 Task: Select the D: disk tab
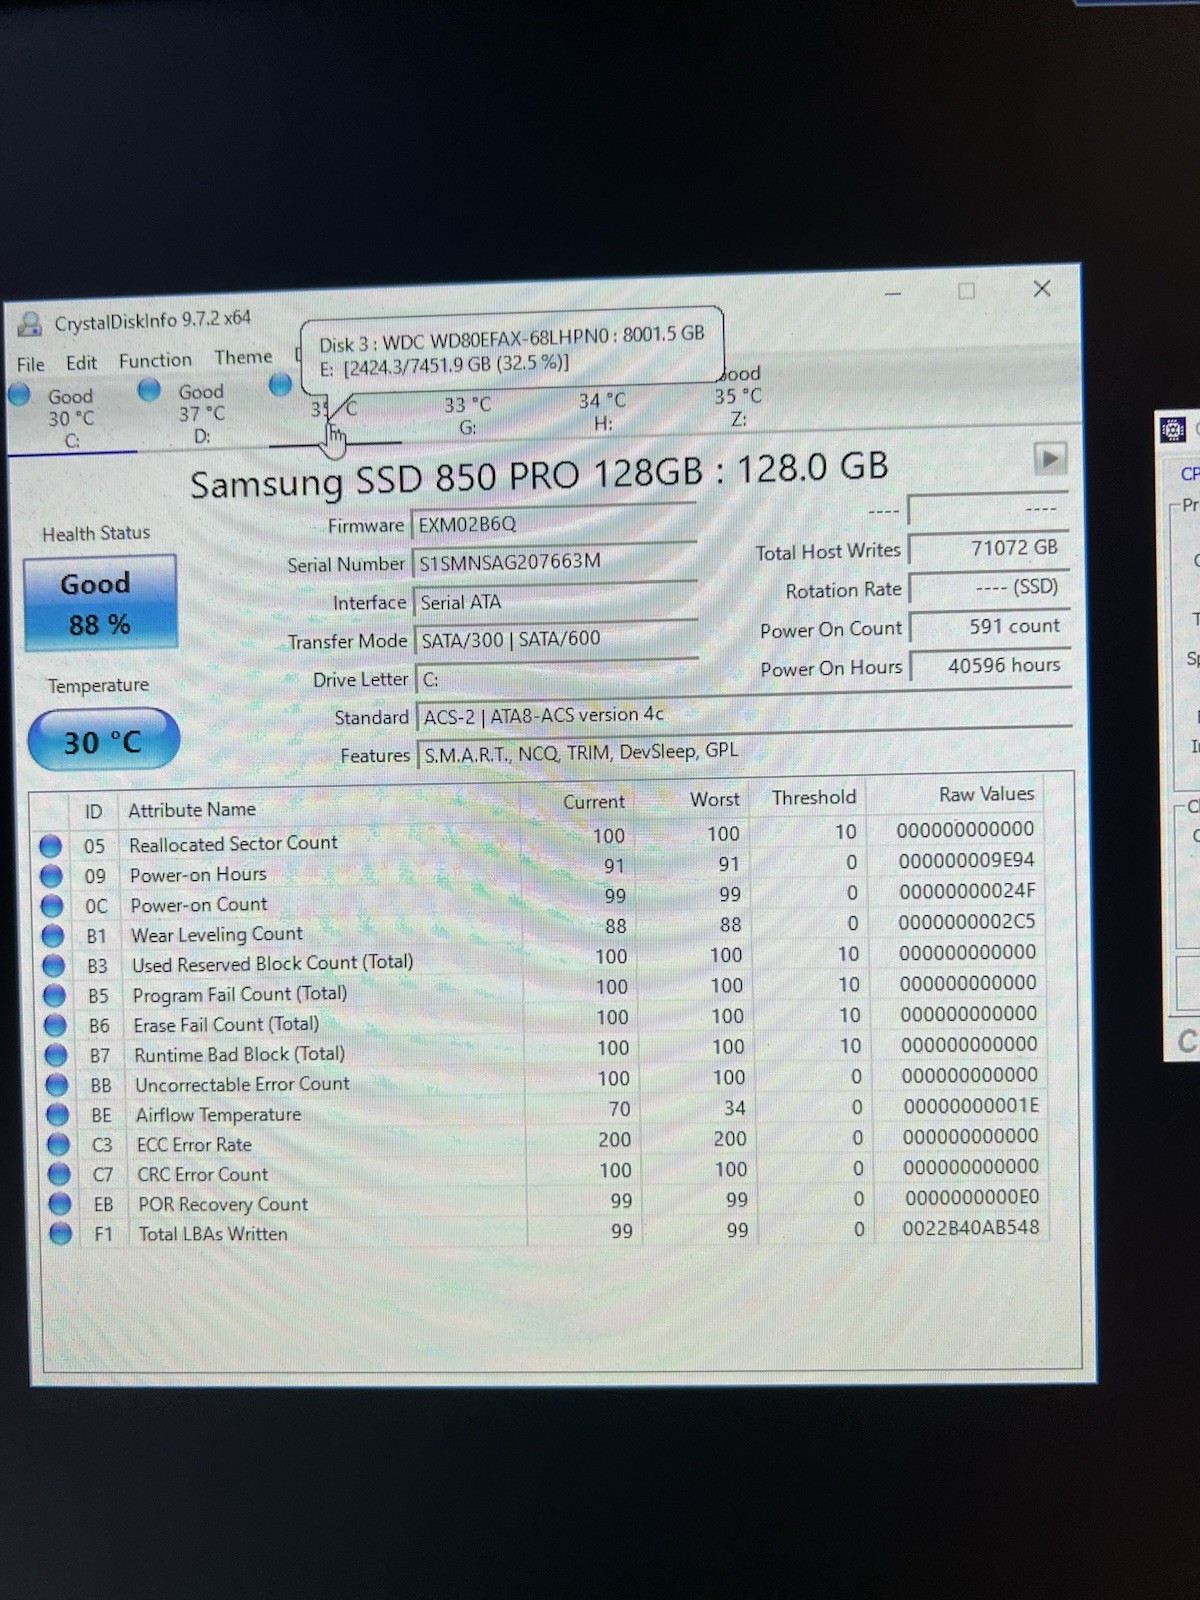tap(201, 413)
